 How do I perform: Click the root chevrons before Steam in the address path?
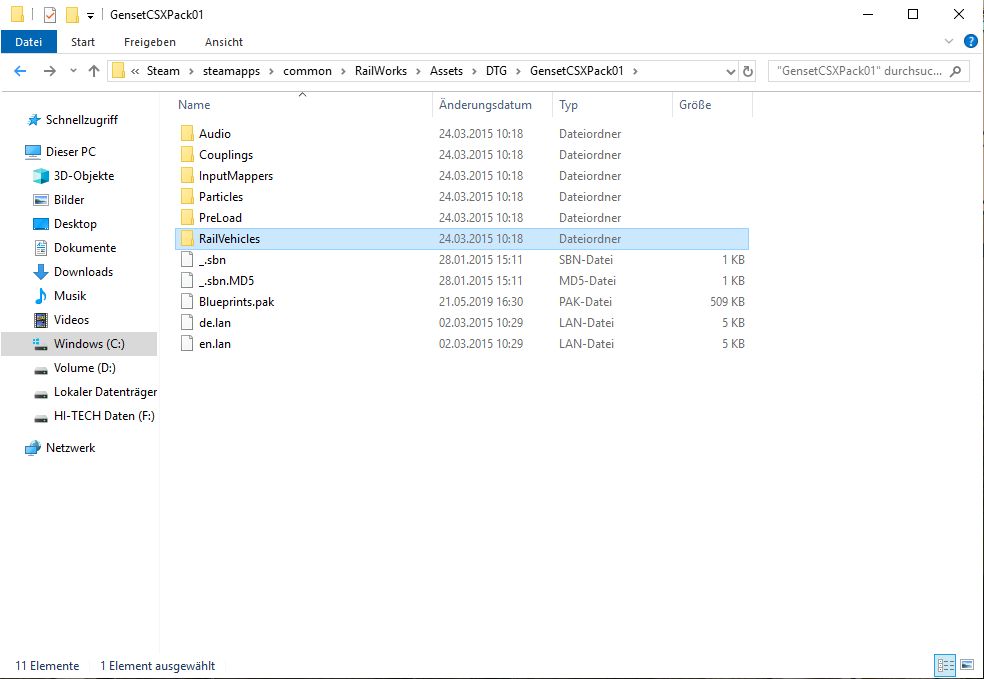(136, 72)
